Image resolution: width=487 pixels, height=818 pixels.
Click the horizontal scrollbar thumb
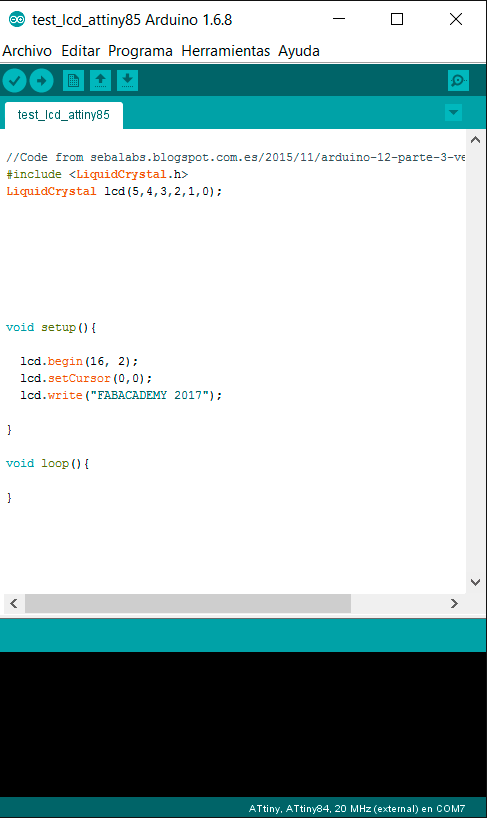[188, 604]
